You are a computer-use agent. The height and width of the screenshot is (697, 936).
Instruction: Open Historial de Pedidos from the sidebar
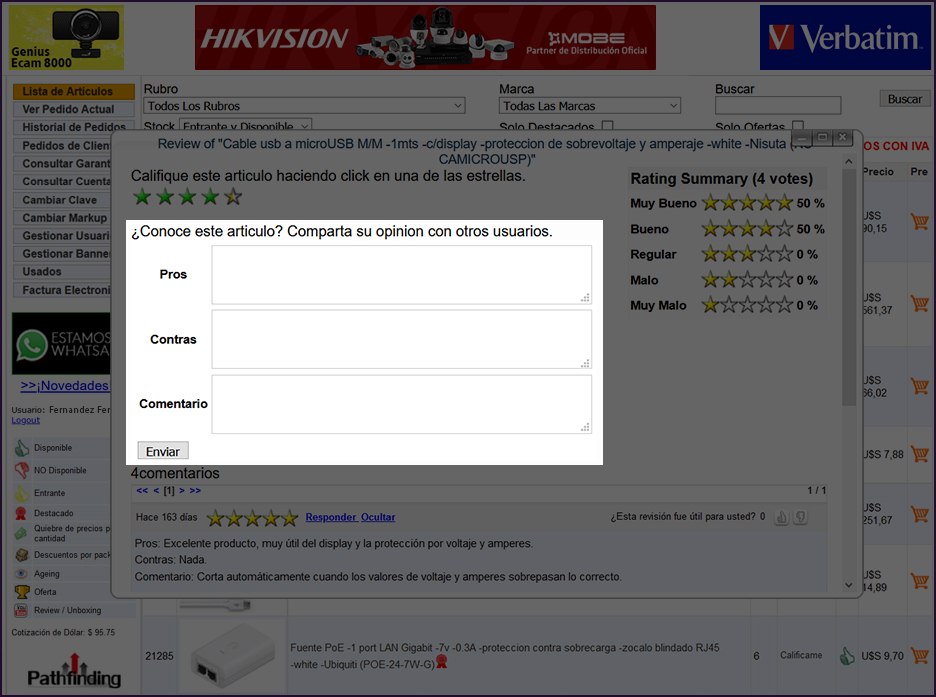coord(74,127)
